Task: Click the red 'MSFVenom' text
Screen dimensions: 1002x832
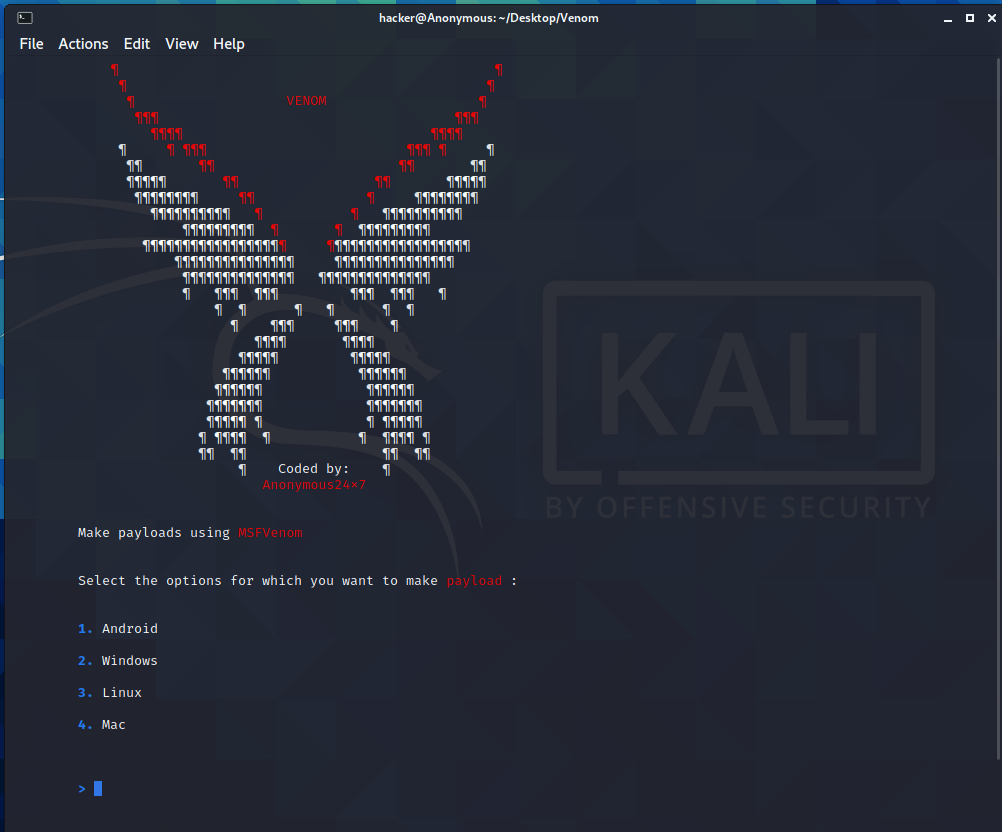Action: (270, 533)
